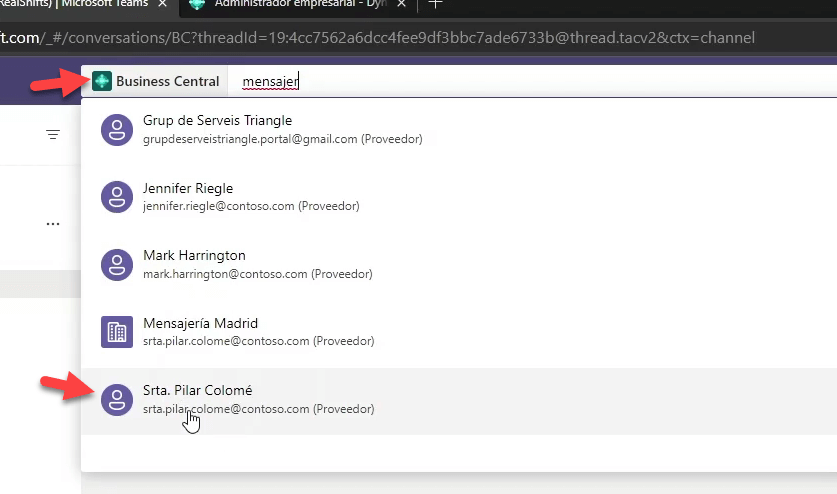Select the Mensajería Madrid vendor result
This screenshot has height=494, width=837.
(x=258, y=332)
